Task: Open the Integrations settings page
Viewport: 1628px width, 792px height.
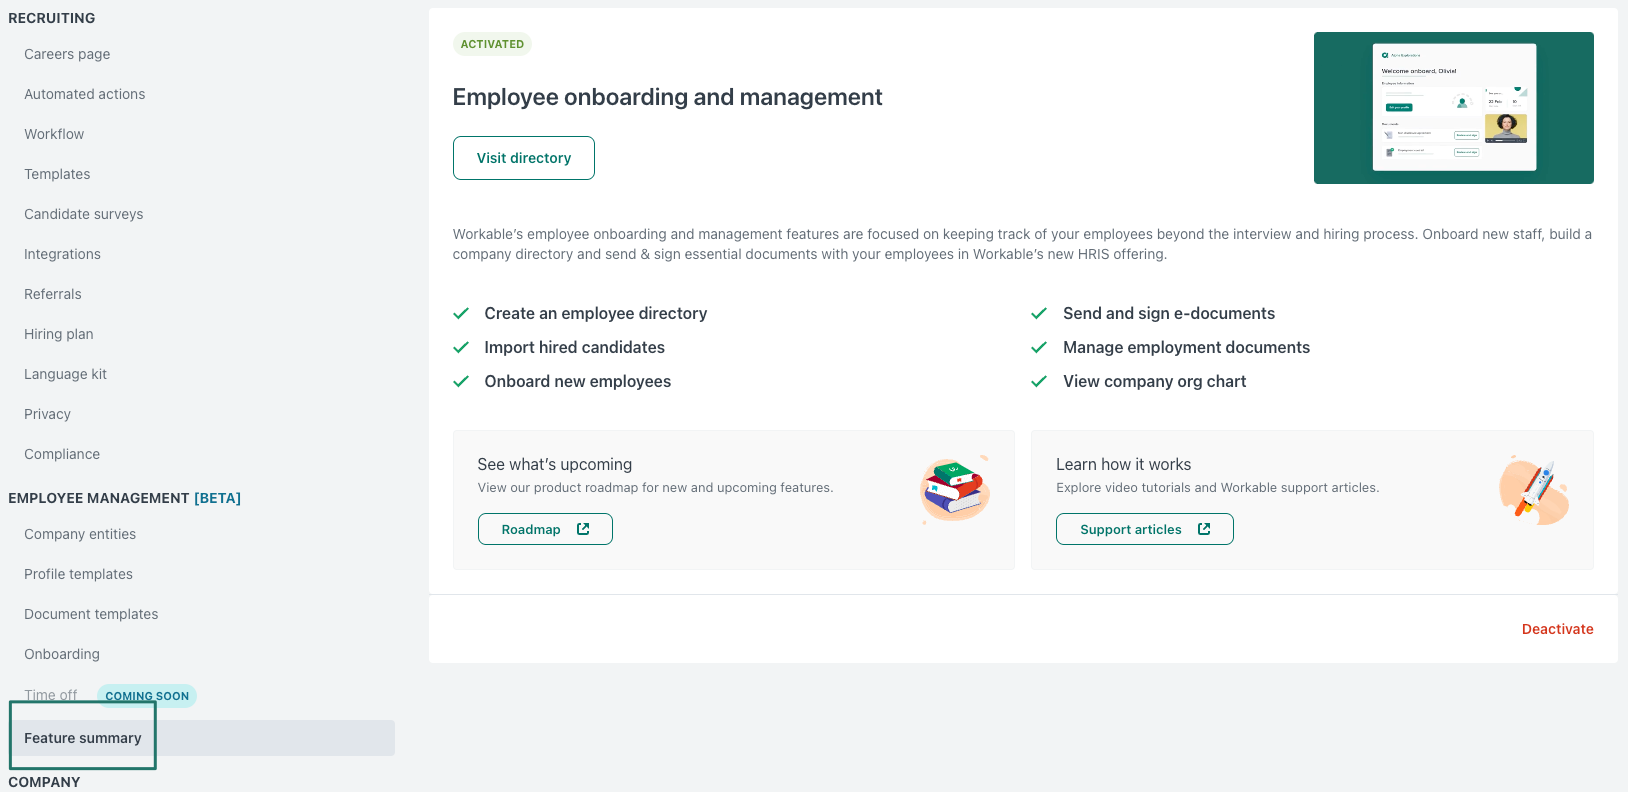Action: point(62,254)
